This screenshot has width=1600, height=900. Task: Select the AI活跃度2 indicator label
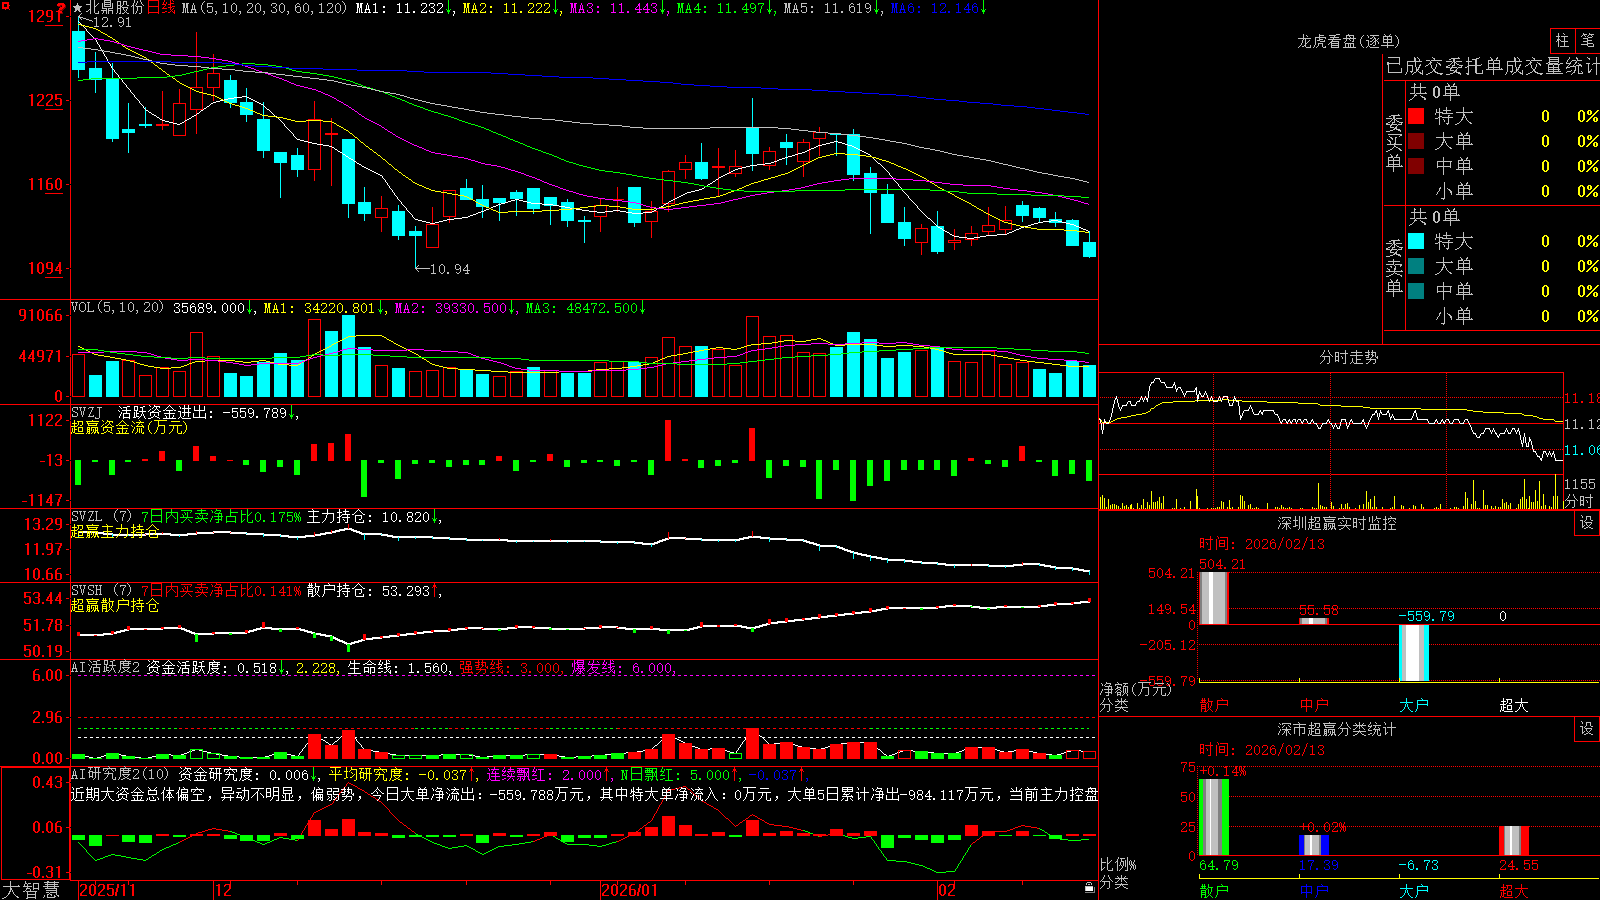point(106,668)
